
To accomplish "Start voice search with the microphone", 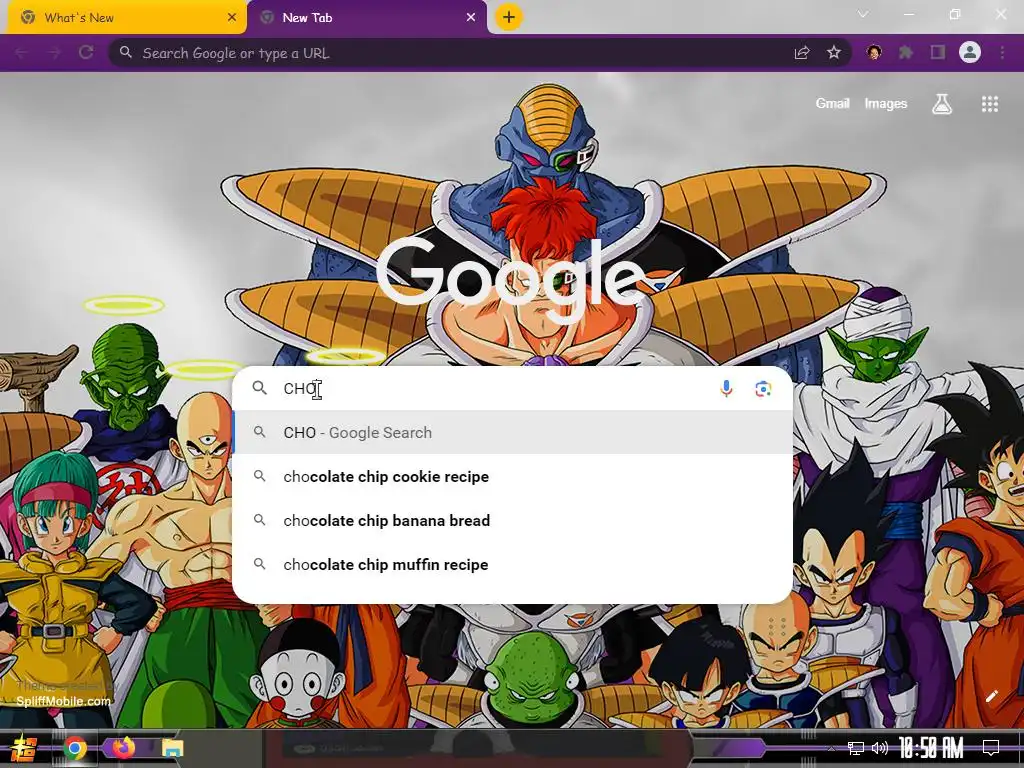I will (726, 389).
